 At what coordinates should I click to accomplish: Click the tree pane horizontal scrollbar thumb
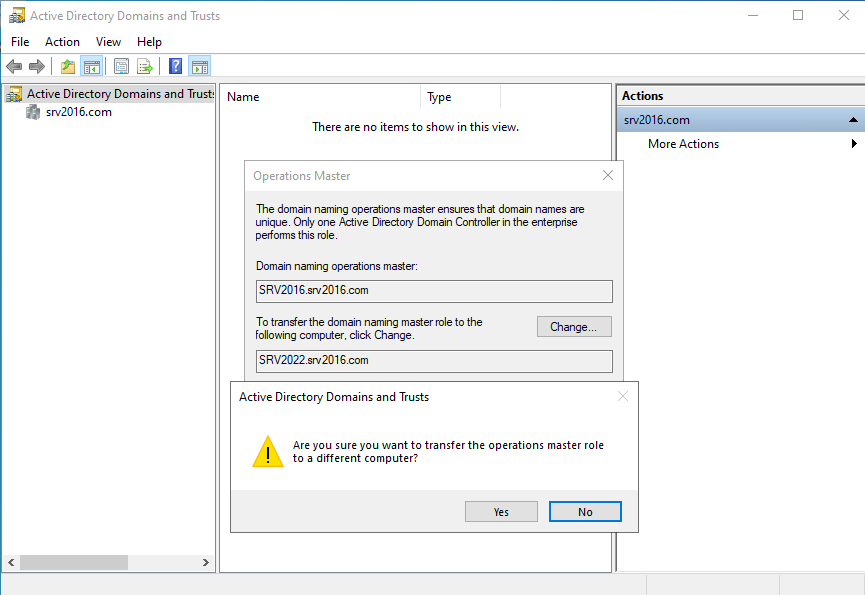(74, 562)
